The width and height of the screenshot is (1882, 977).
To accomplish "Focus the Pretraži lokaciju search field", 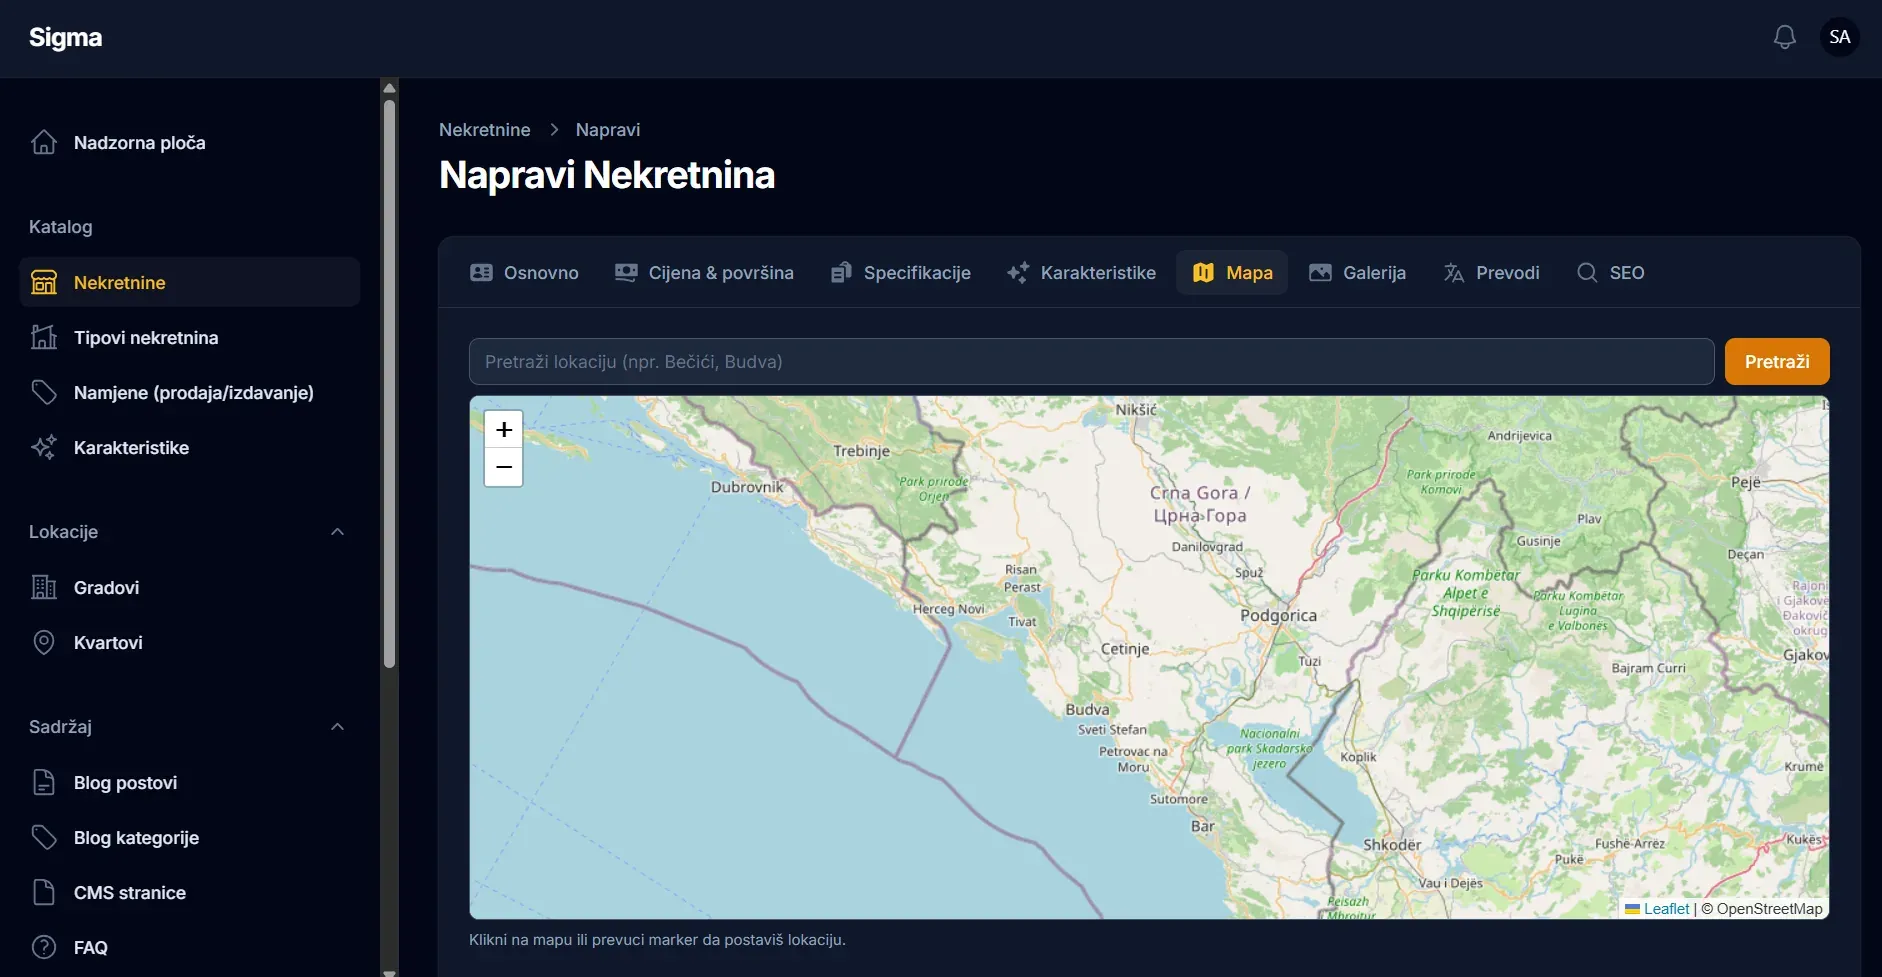I will pyautogui.click(x=1091, y=361).
